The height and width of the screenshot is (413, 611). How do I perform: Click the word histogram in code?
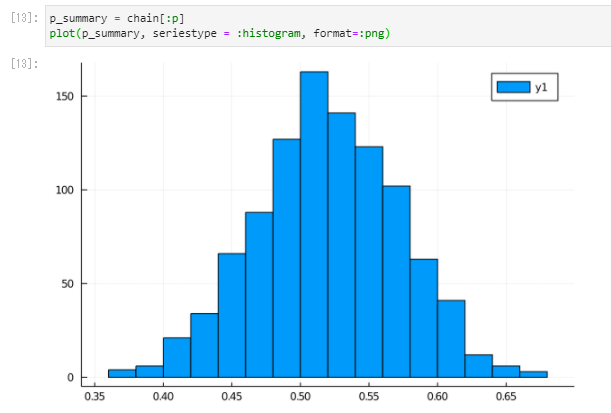click(x=271, y=34)
